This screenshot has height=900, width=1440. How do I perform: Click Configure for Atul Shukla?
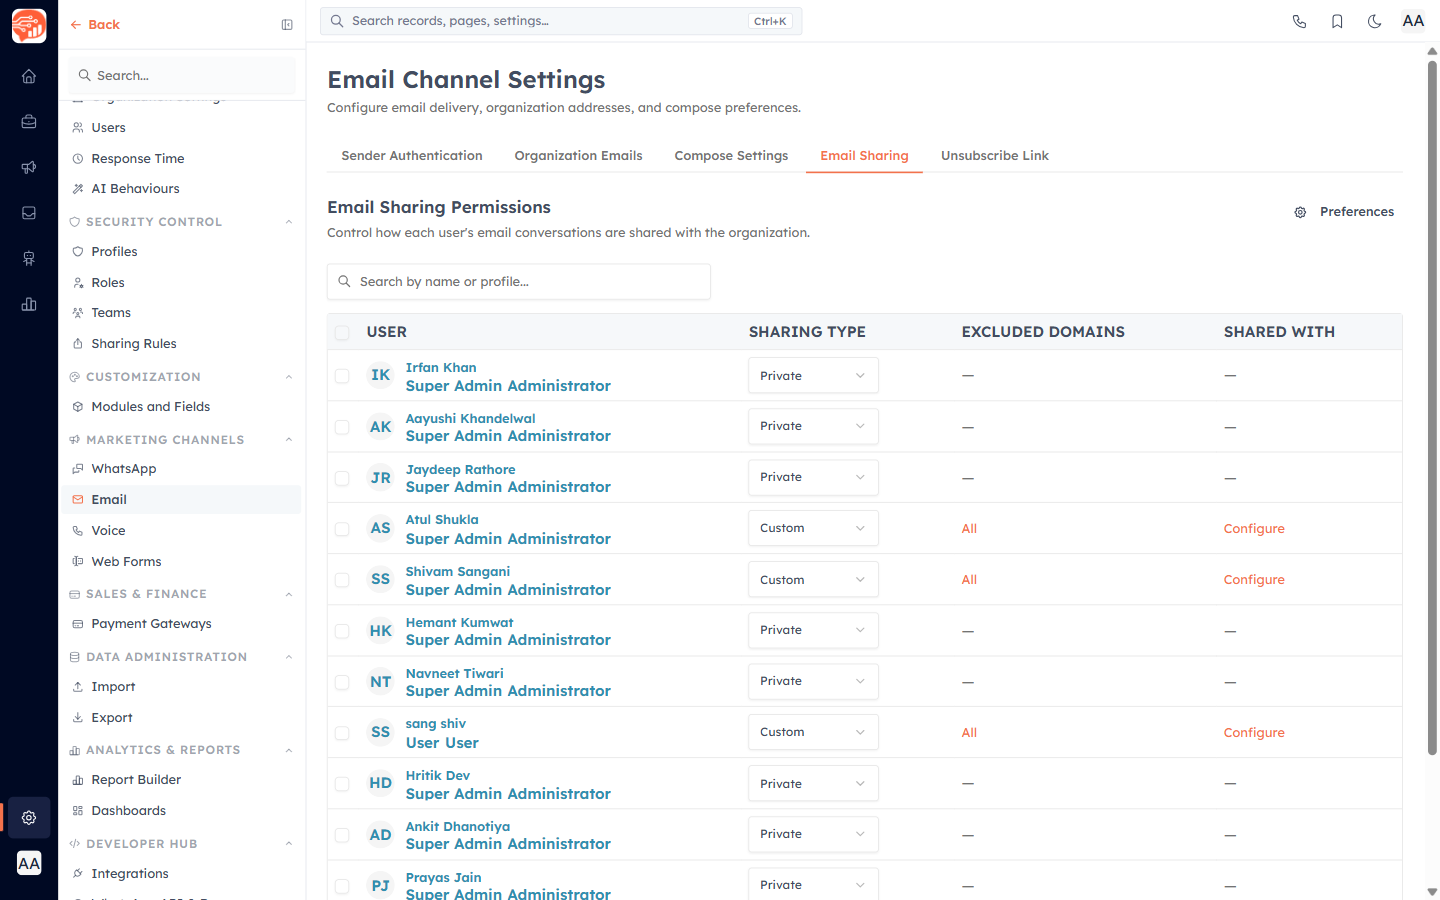tap(1254, 529)
